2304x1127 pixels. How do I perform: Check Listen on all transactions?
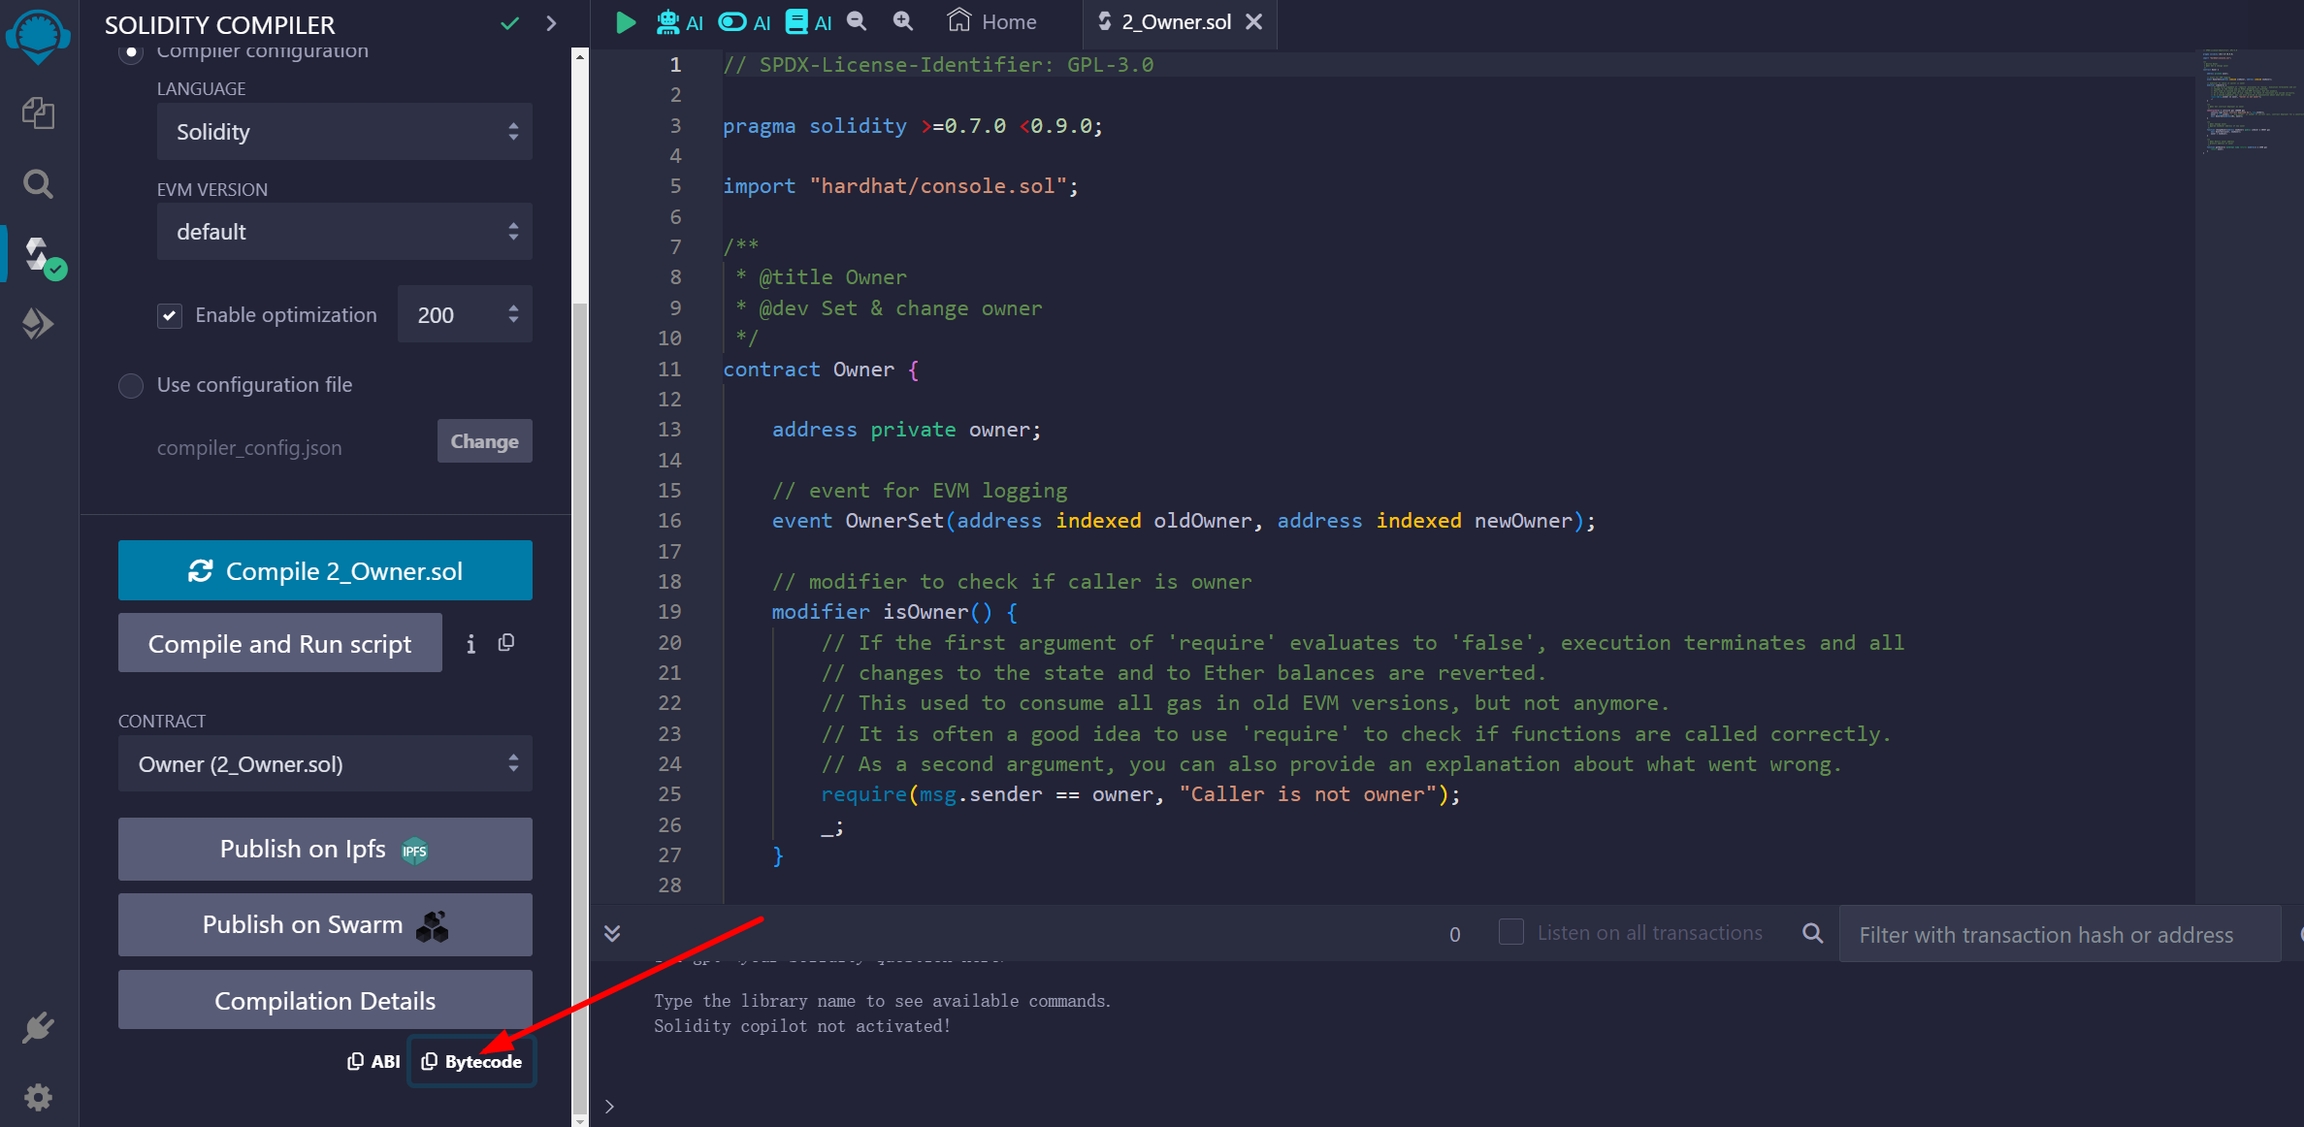1511,932
